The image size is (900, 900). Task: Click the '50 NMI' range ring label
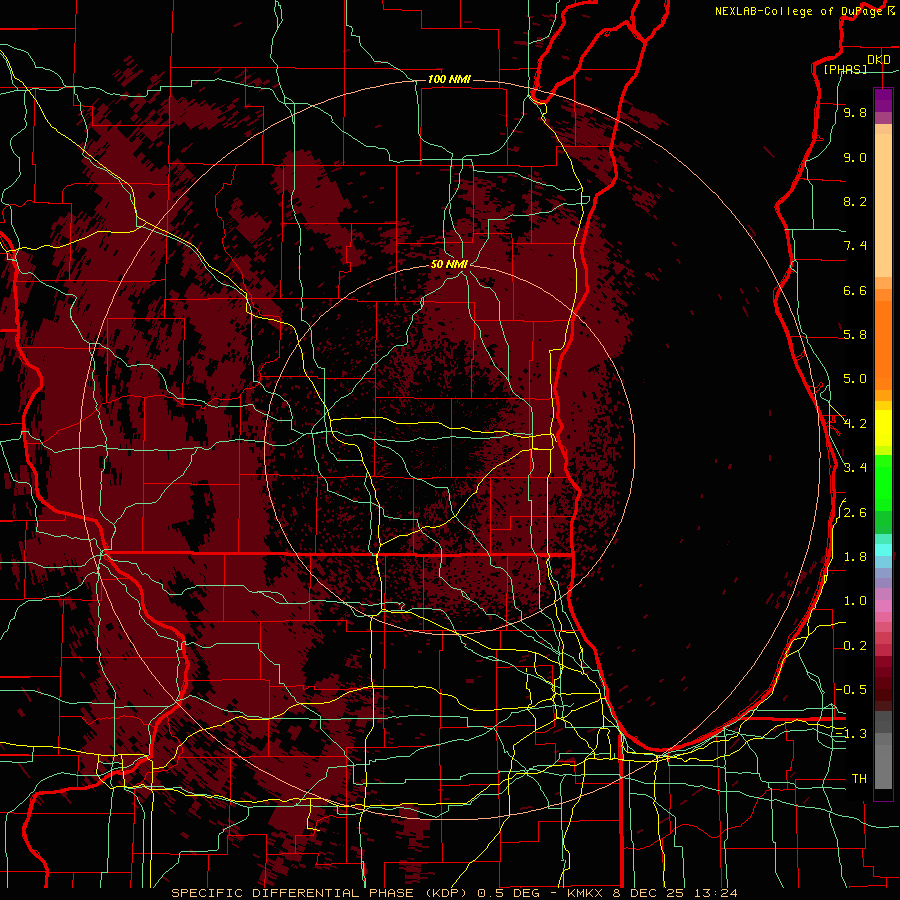coord(449,264)
